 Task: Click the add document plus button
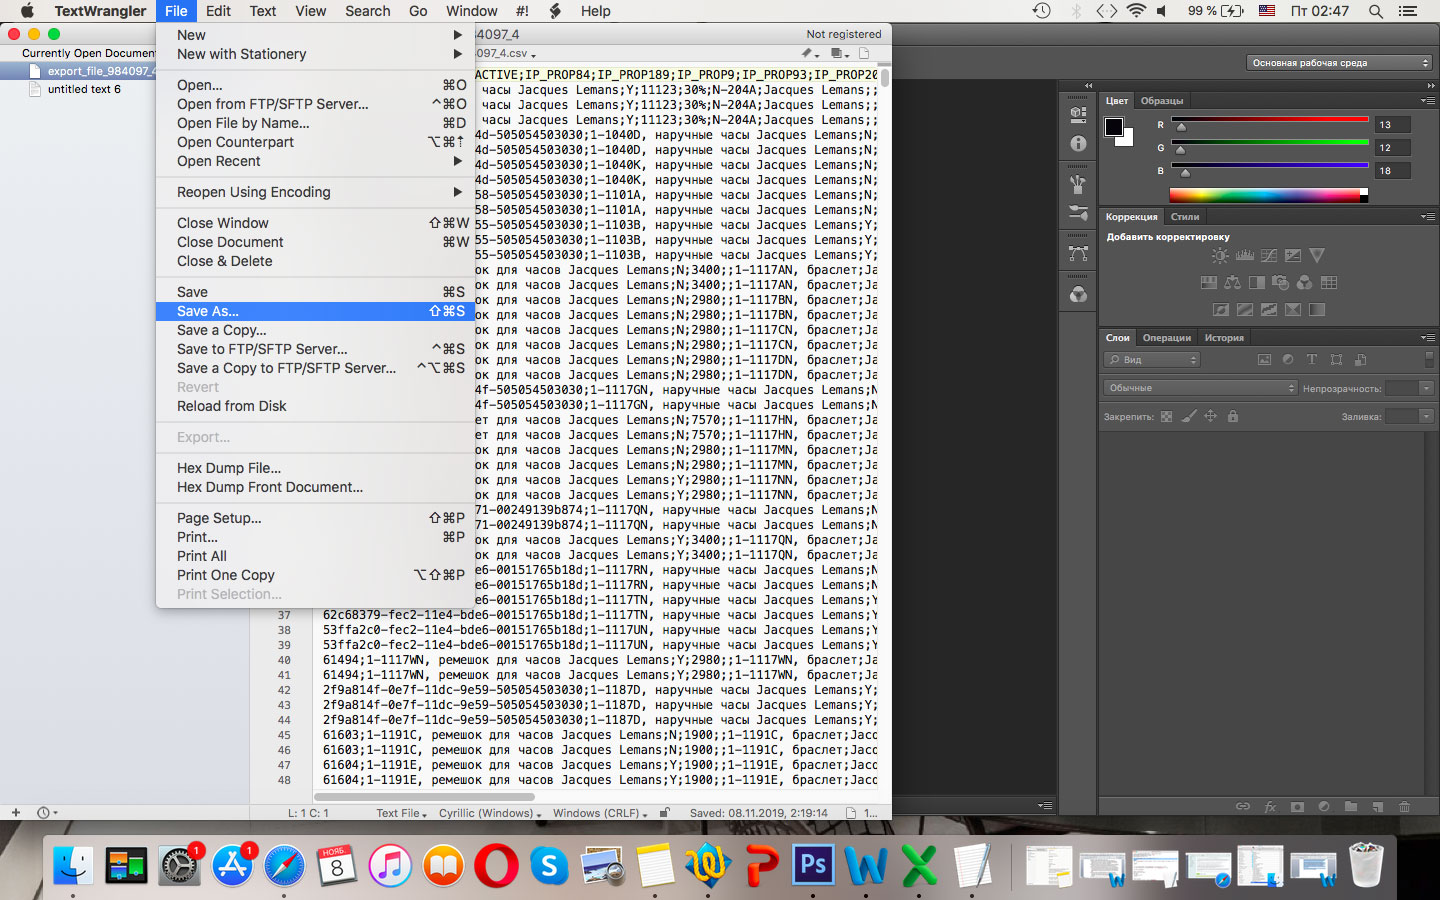point(15,812)
